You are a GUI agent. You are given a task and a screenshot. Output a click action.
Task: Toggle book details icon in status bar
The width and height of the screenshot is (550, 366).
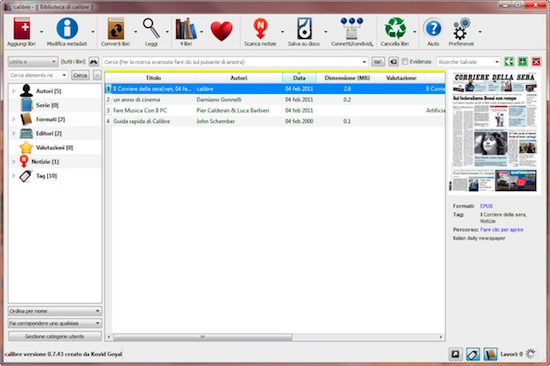(x=490, y=354)
